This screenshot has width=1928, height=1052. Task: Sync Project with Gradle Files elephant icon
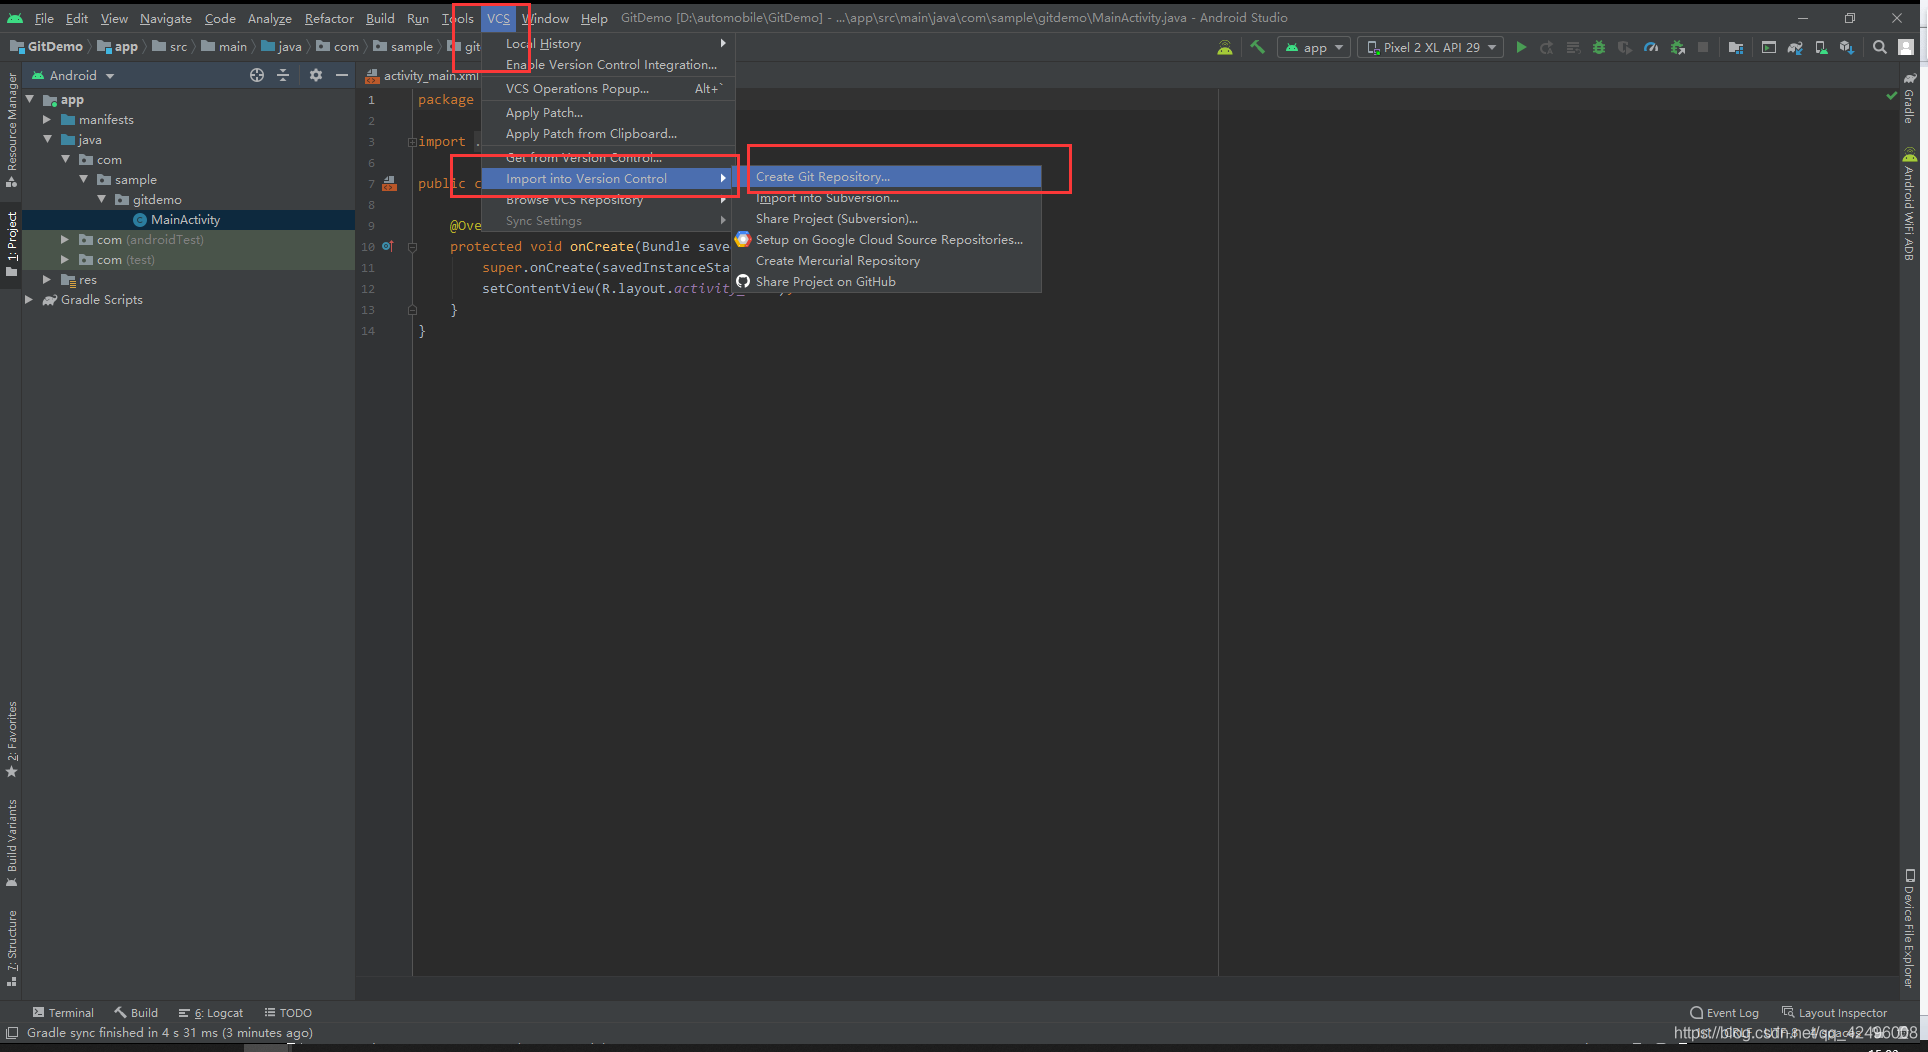coord(1795,47)
